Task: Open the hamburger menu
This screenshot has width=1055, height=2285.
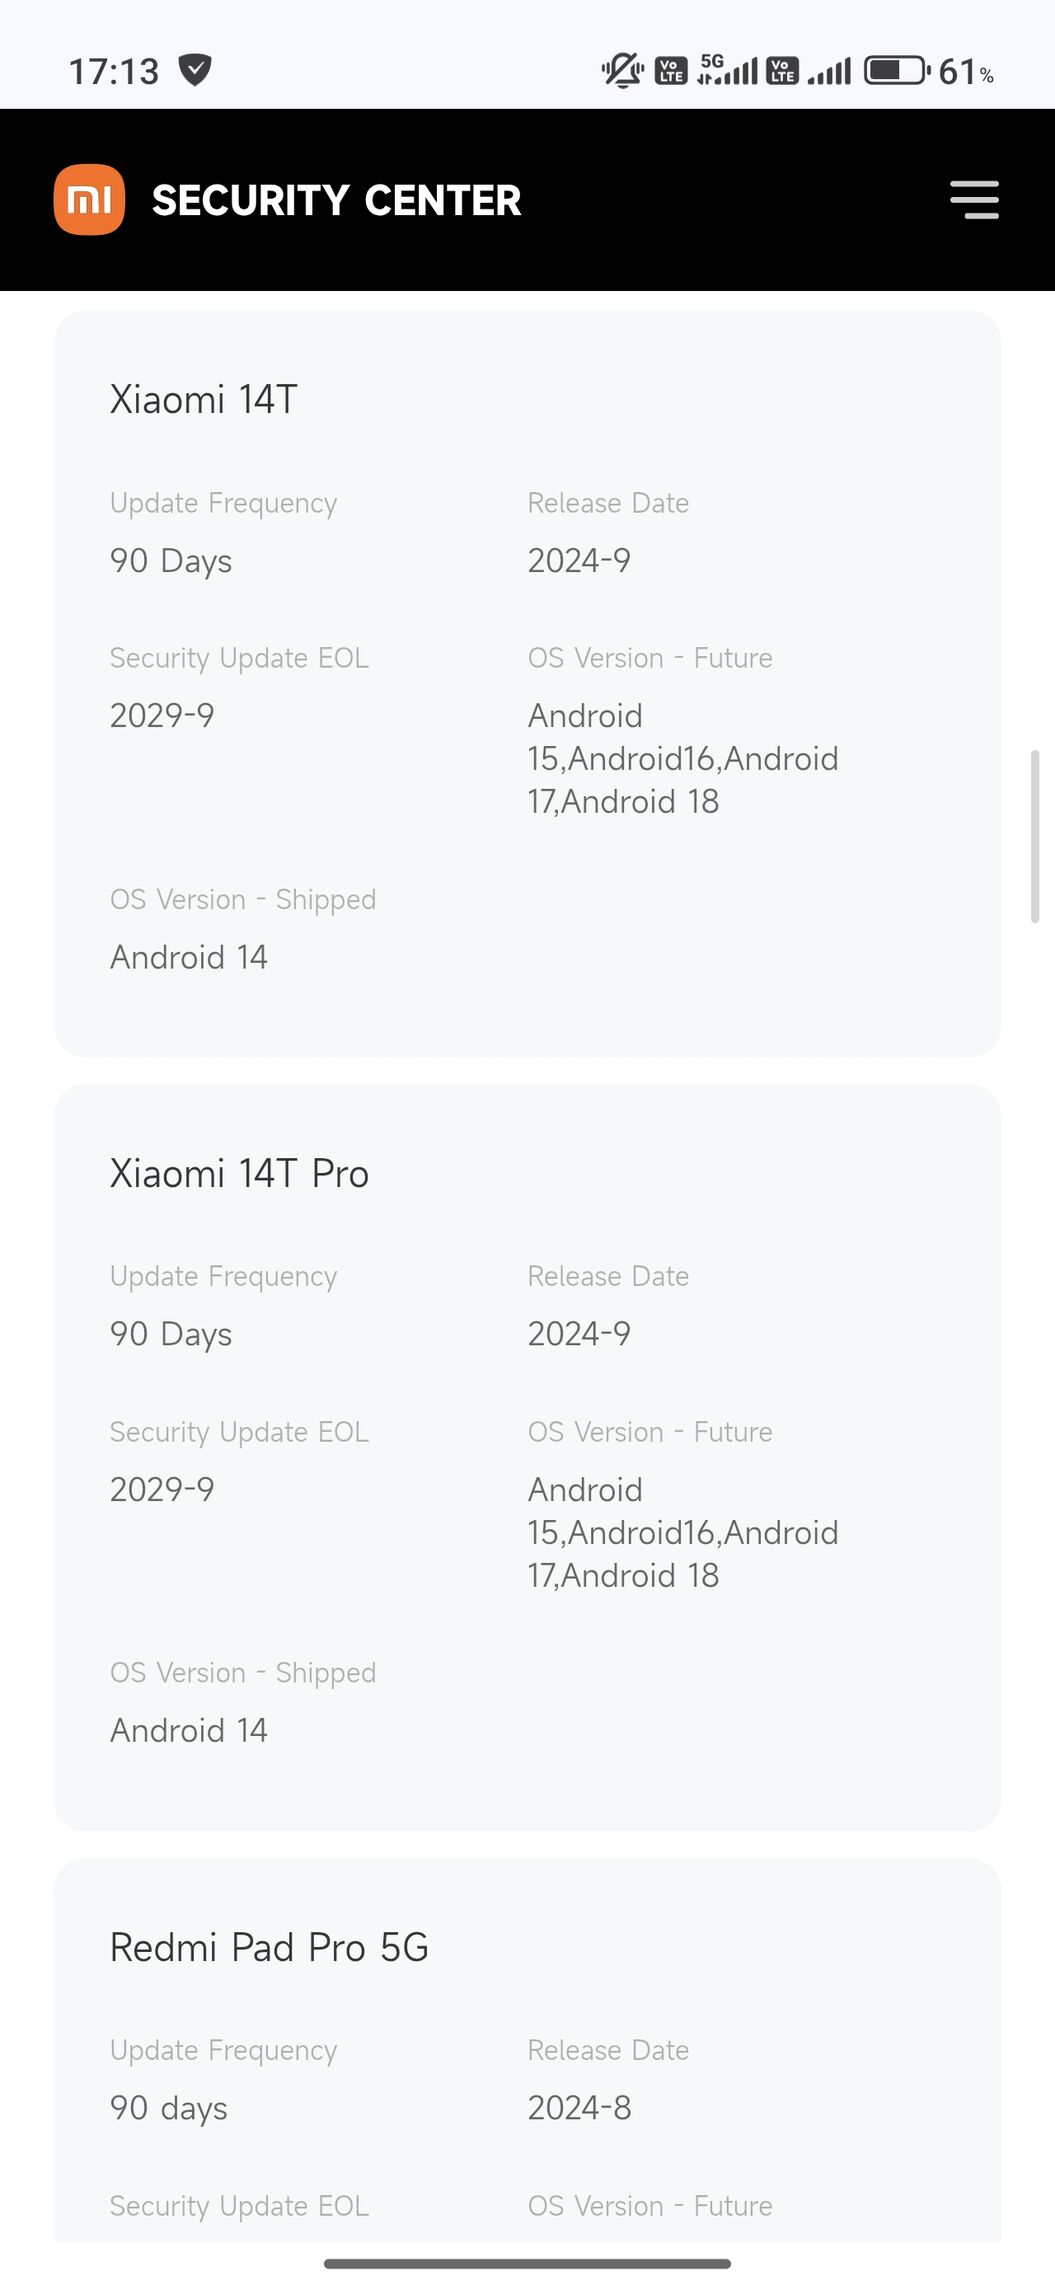Action: tap(974, 200)
